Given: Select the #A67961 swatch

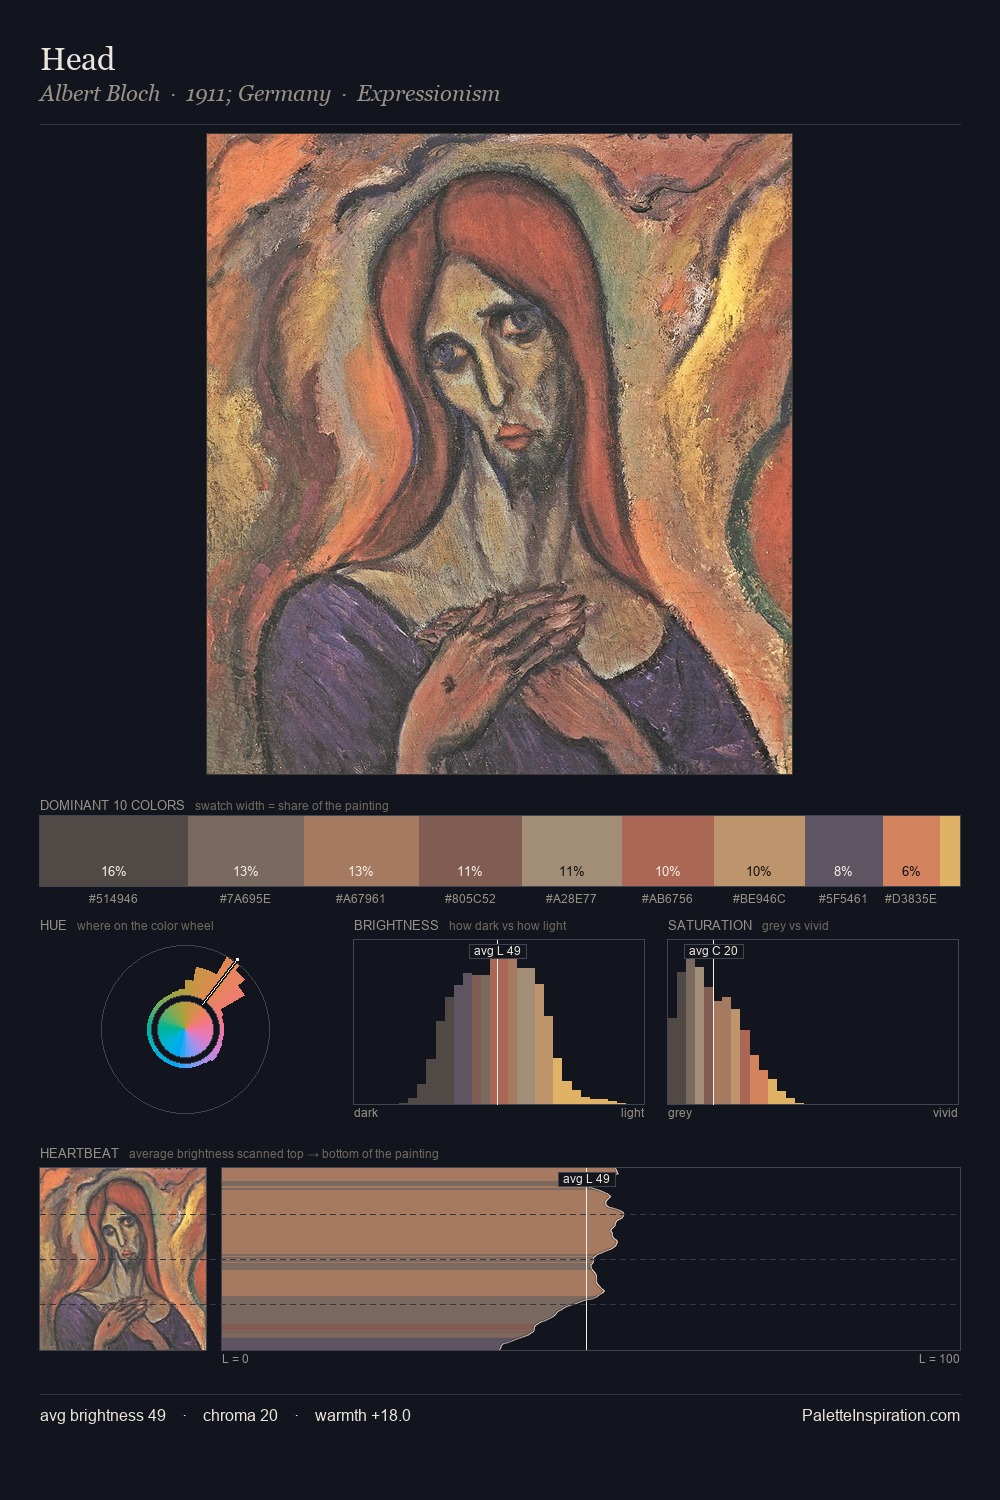Looking at the screenshot, I should pyautogui.click(x=361, y=851).
